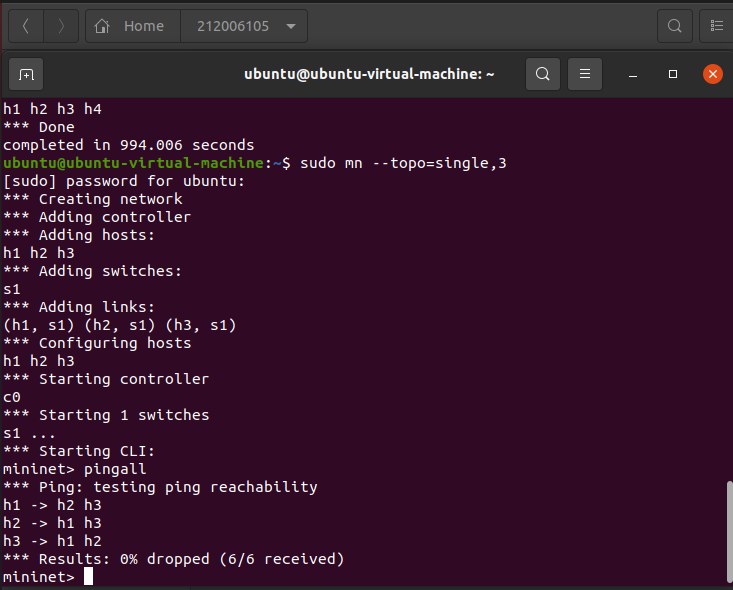Image resolution: width=733 pixels, height=590 pixels.
Task: Close the terminal window
Action: (713, 74)
